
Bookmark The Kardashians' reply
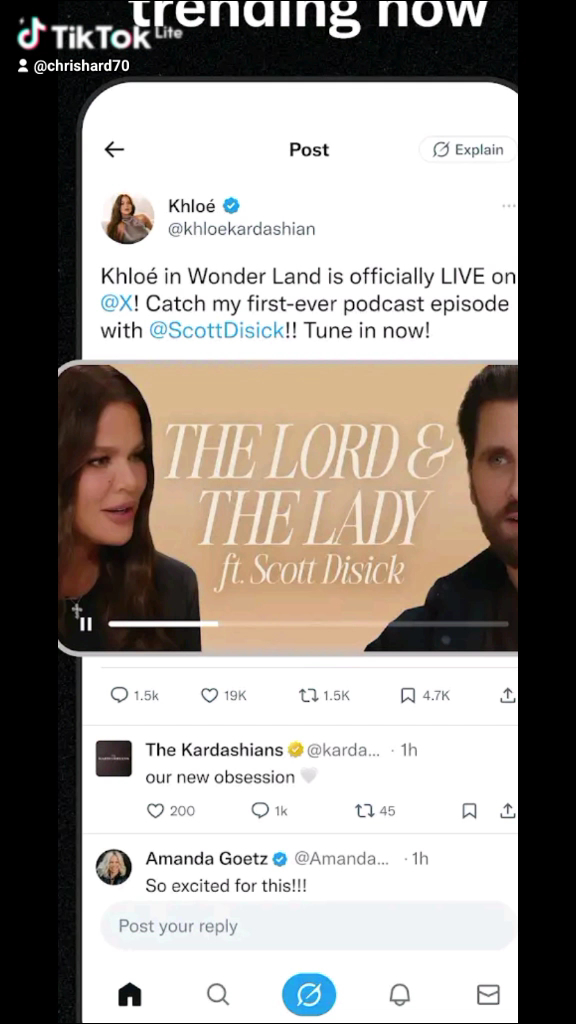pos(469,811)
